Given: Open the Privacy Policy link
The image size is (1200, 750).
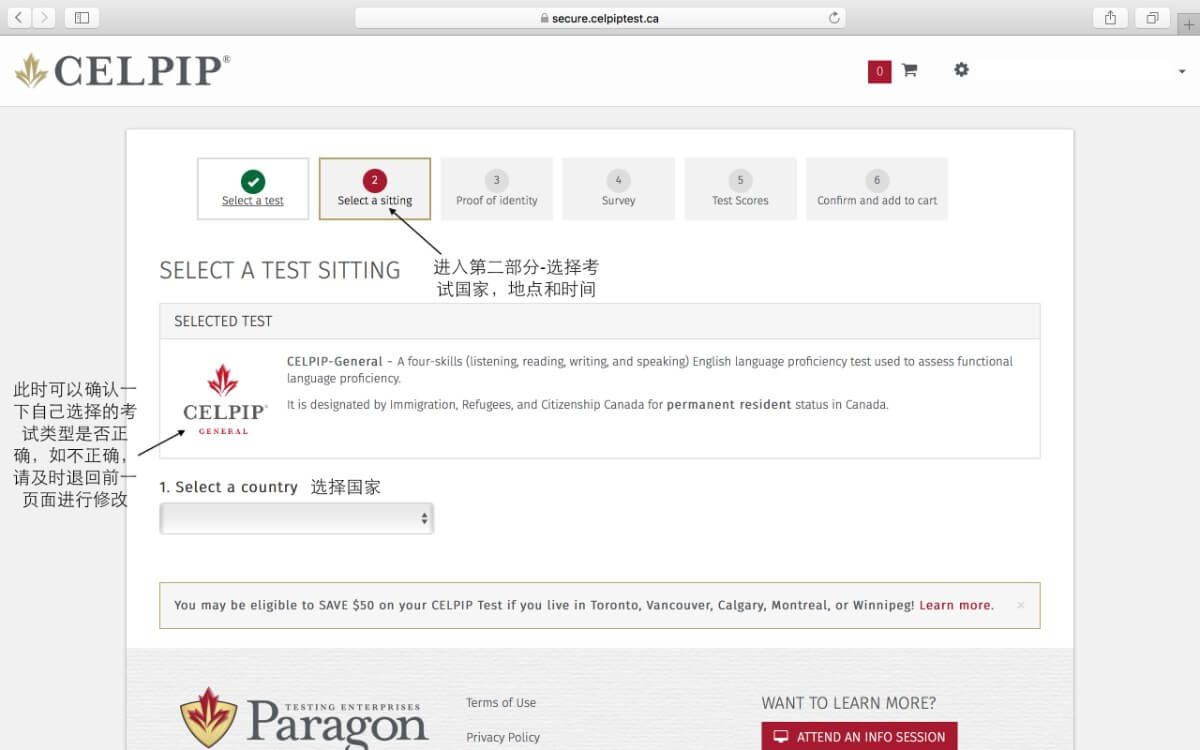Looking at the screenshot, I should (x=503, y=737).
